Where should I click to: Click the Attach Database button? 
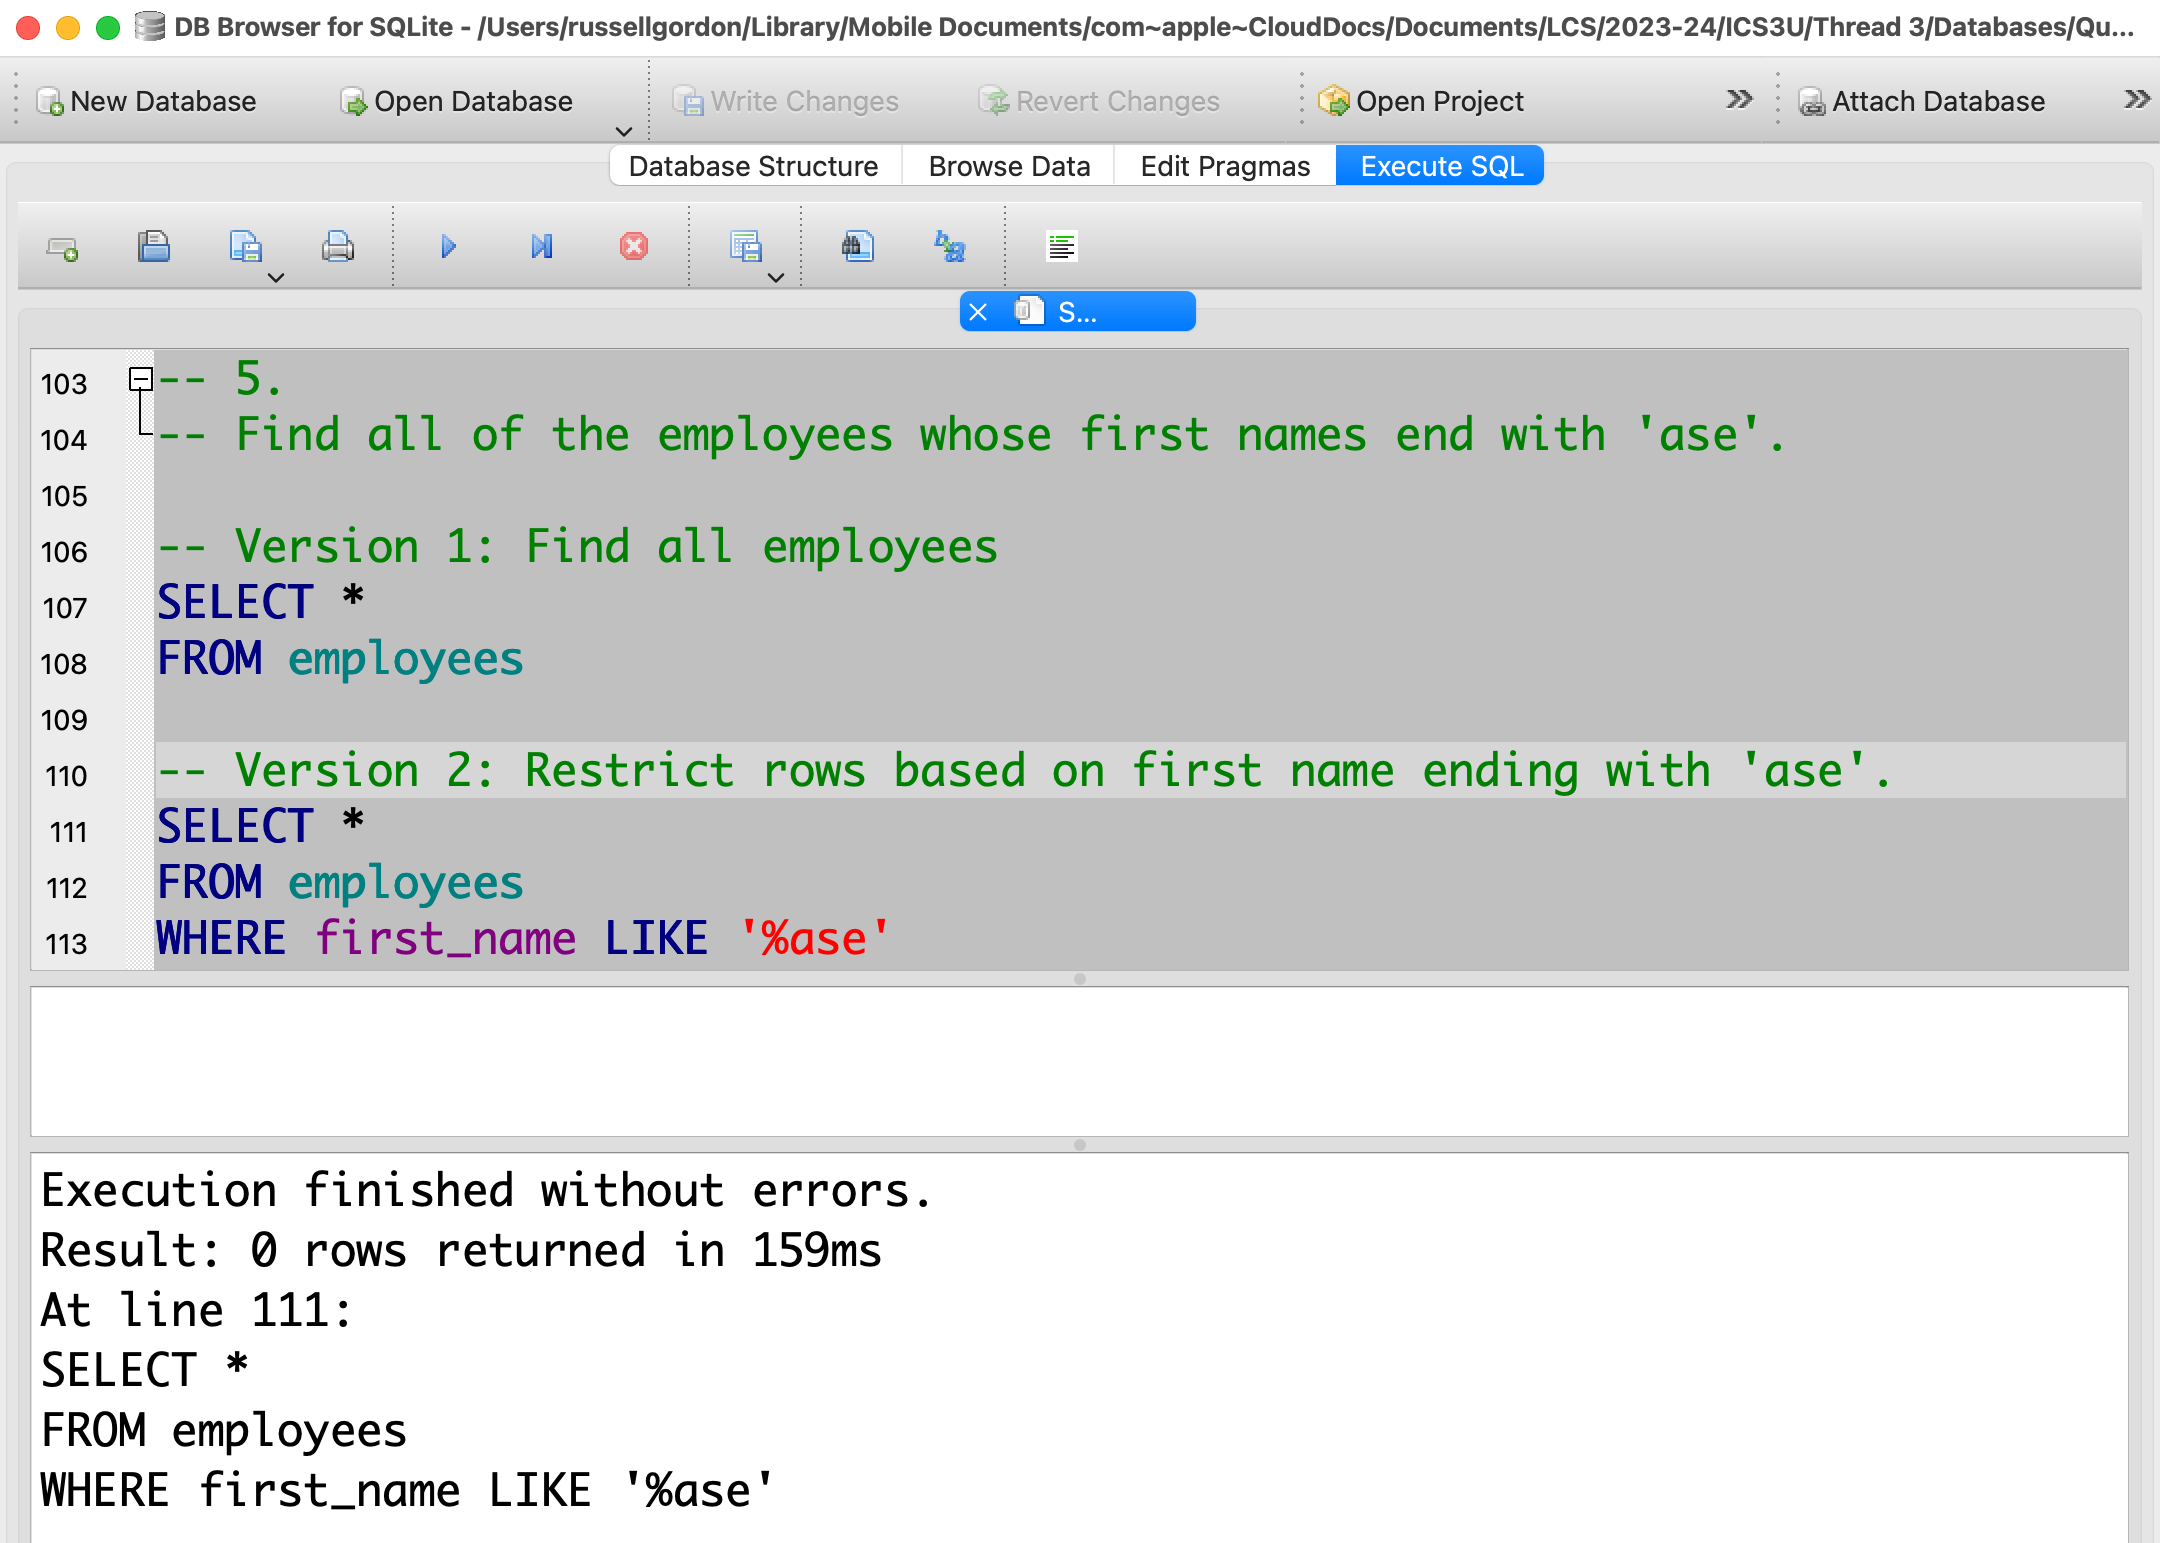click(1921, 101)
